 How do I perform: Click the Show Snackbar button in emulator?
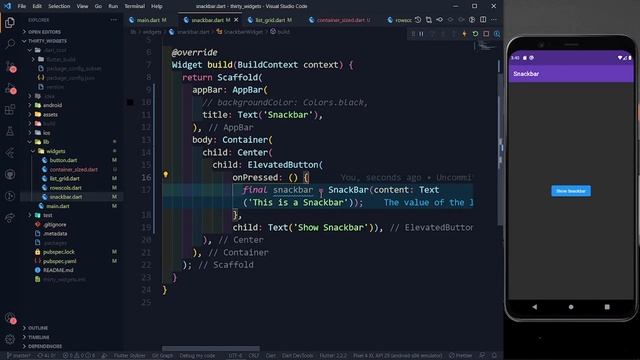(571, 191)
